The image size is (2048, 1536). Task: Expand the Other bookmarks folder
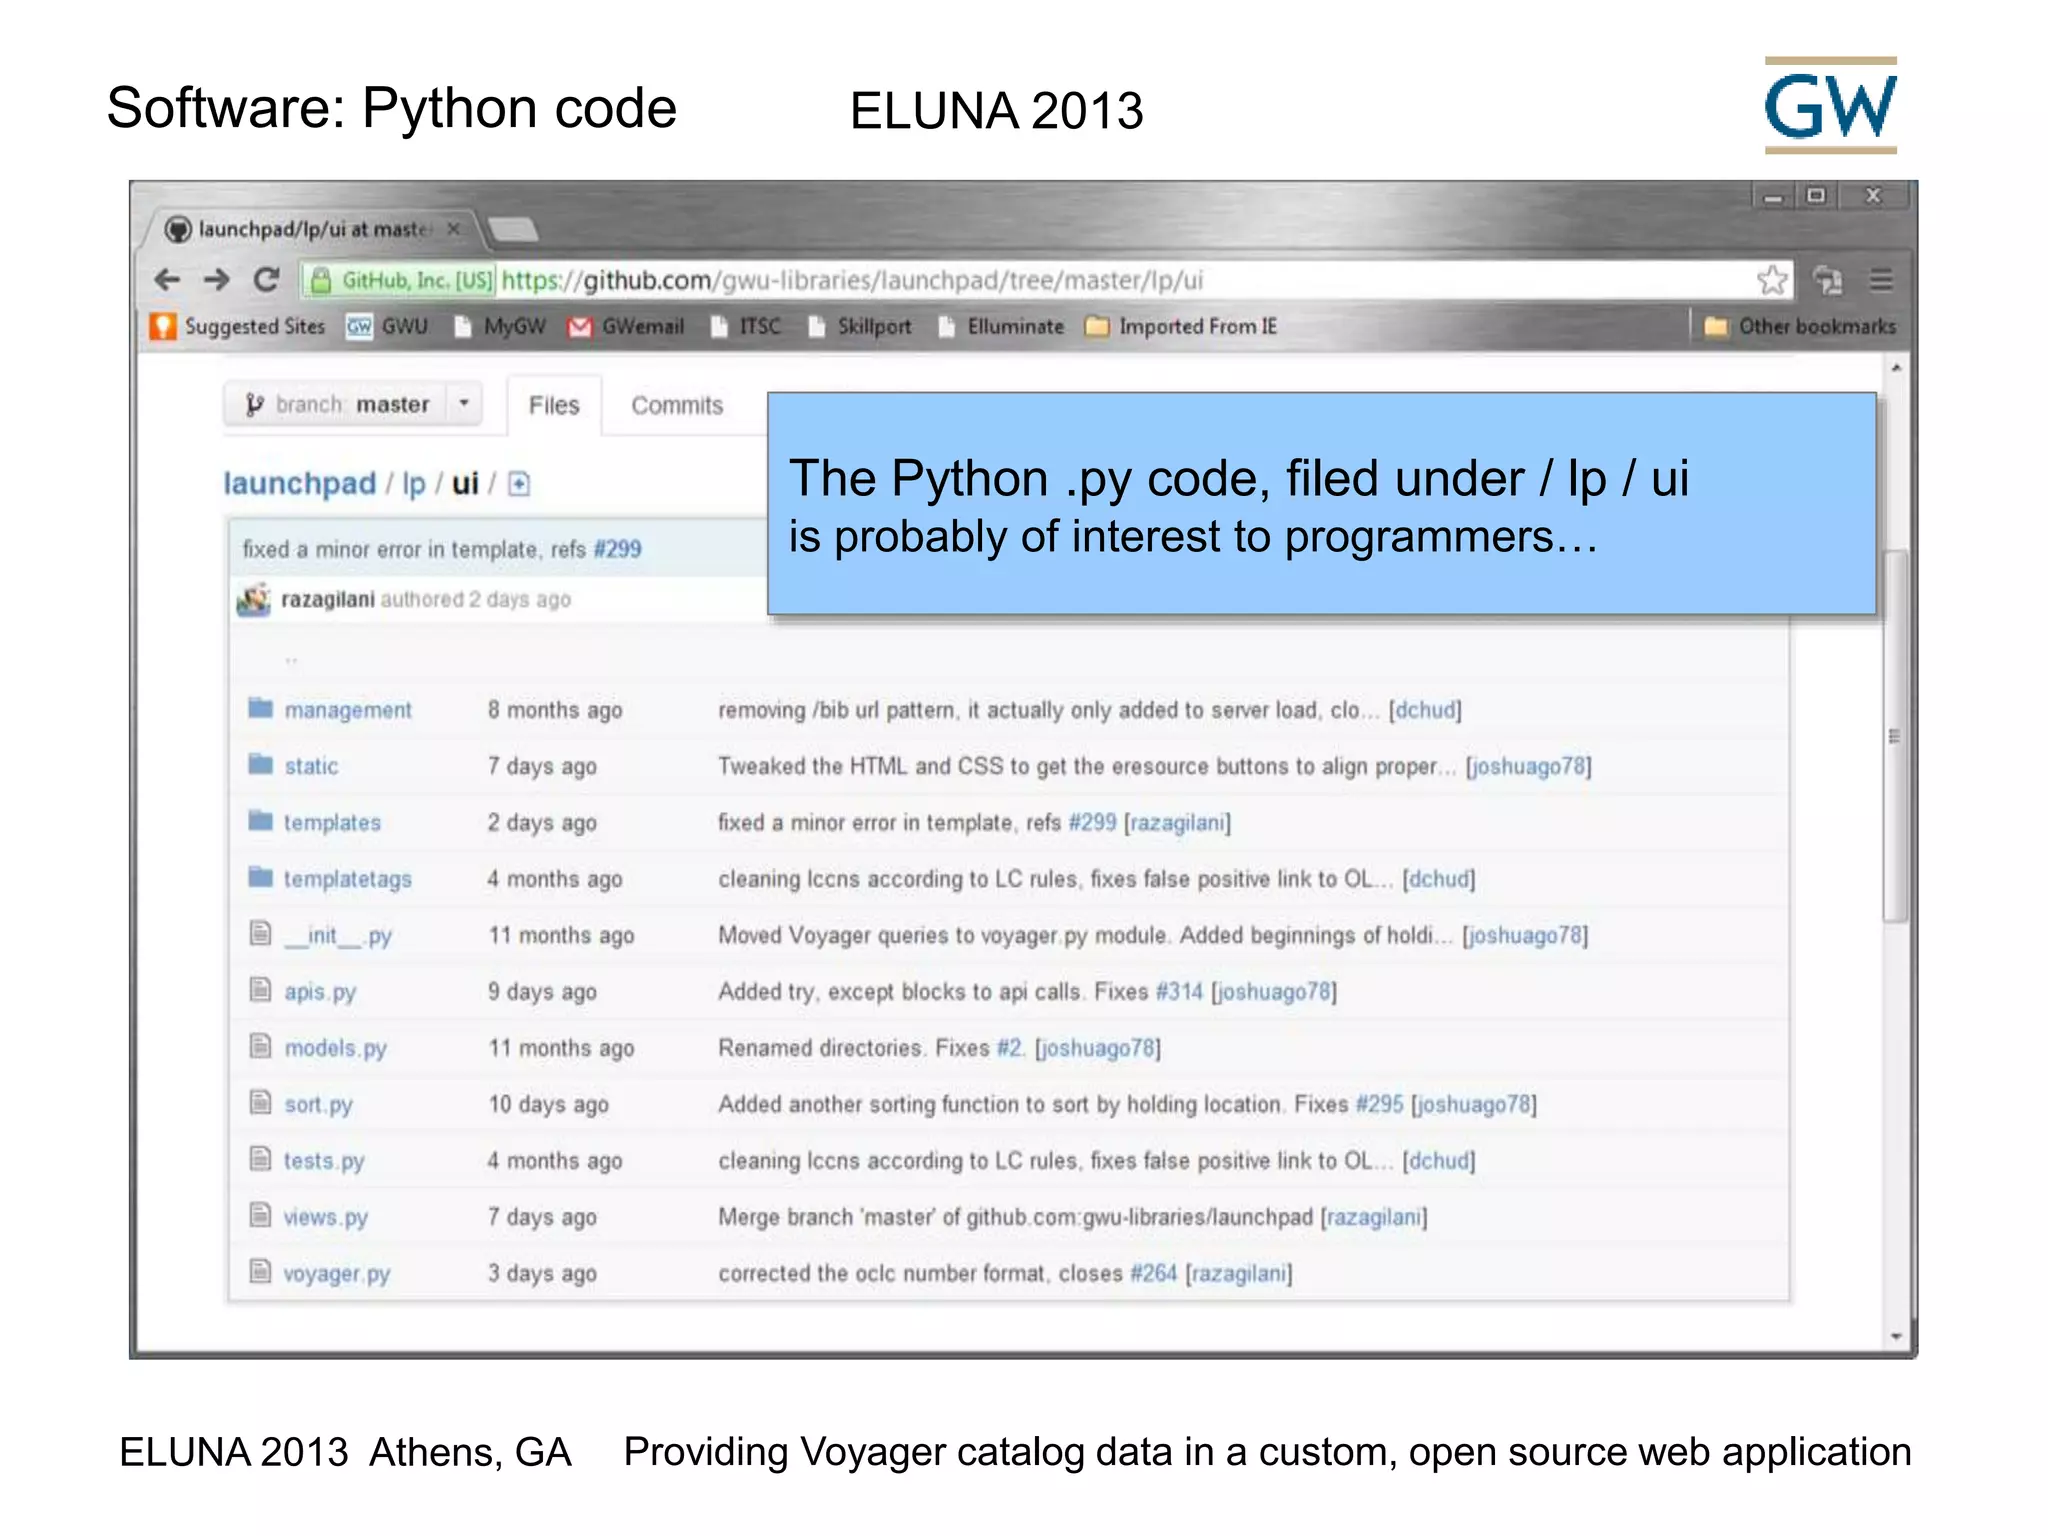[1800, 327]
